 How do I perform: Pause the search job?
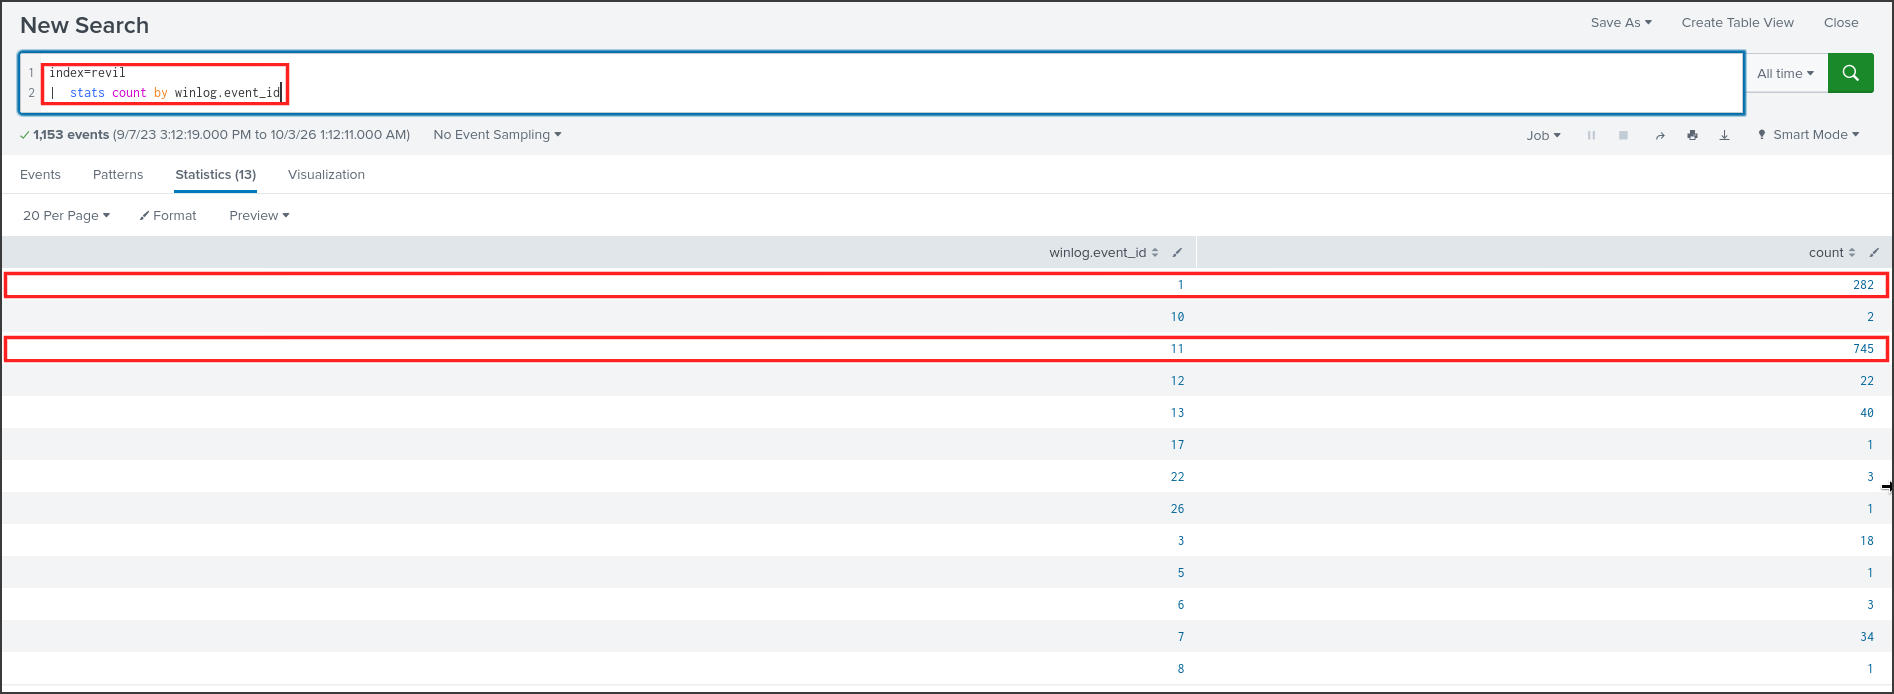coord(1591,135)
